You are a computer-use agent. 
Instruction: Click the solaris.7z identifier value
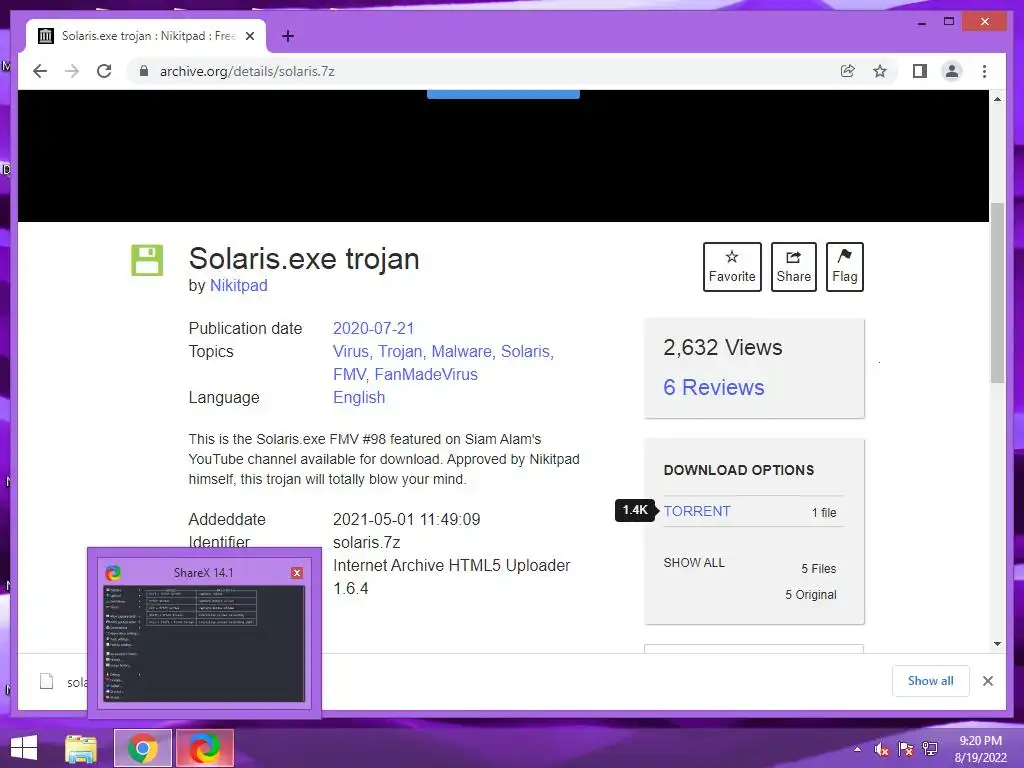pyautogui.click(x=366, y=542)
